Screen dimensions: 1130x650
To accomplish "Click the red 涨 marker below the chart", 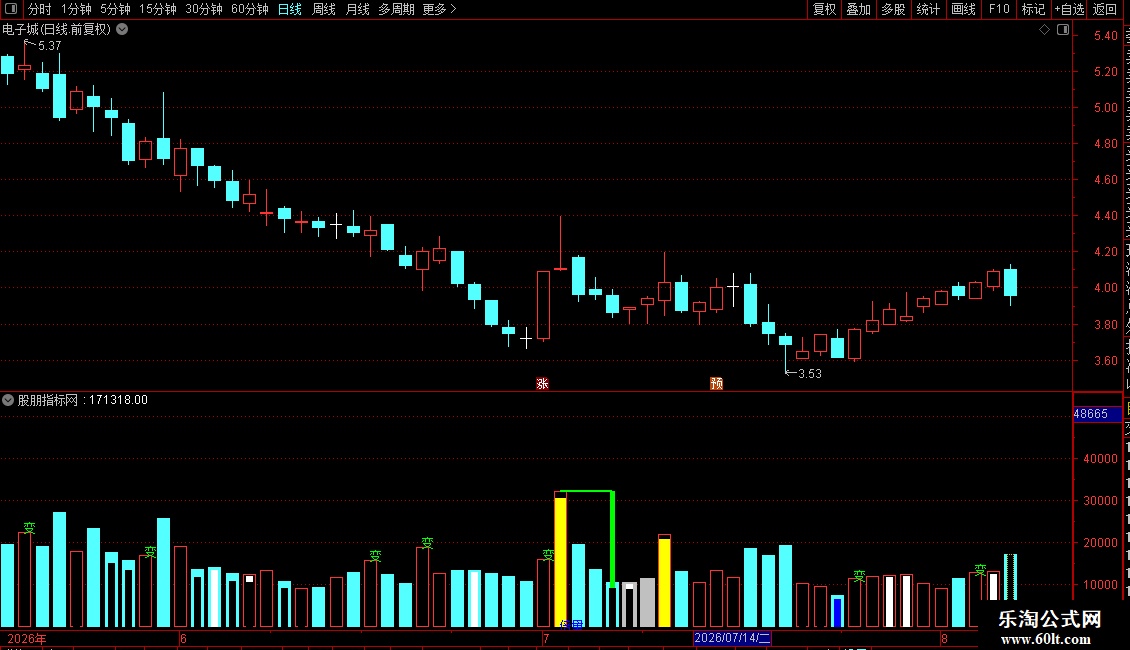I will (543, 383).
